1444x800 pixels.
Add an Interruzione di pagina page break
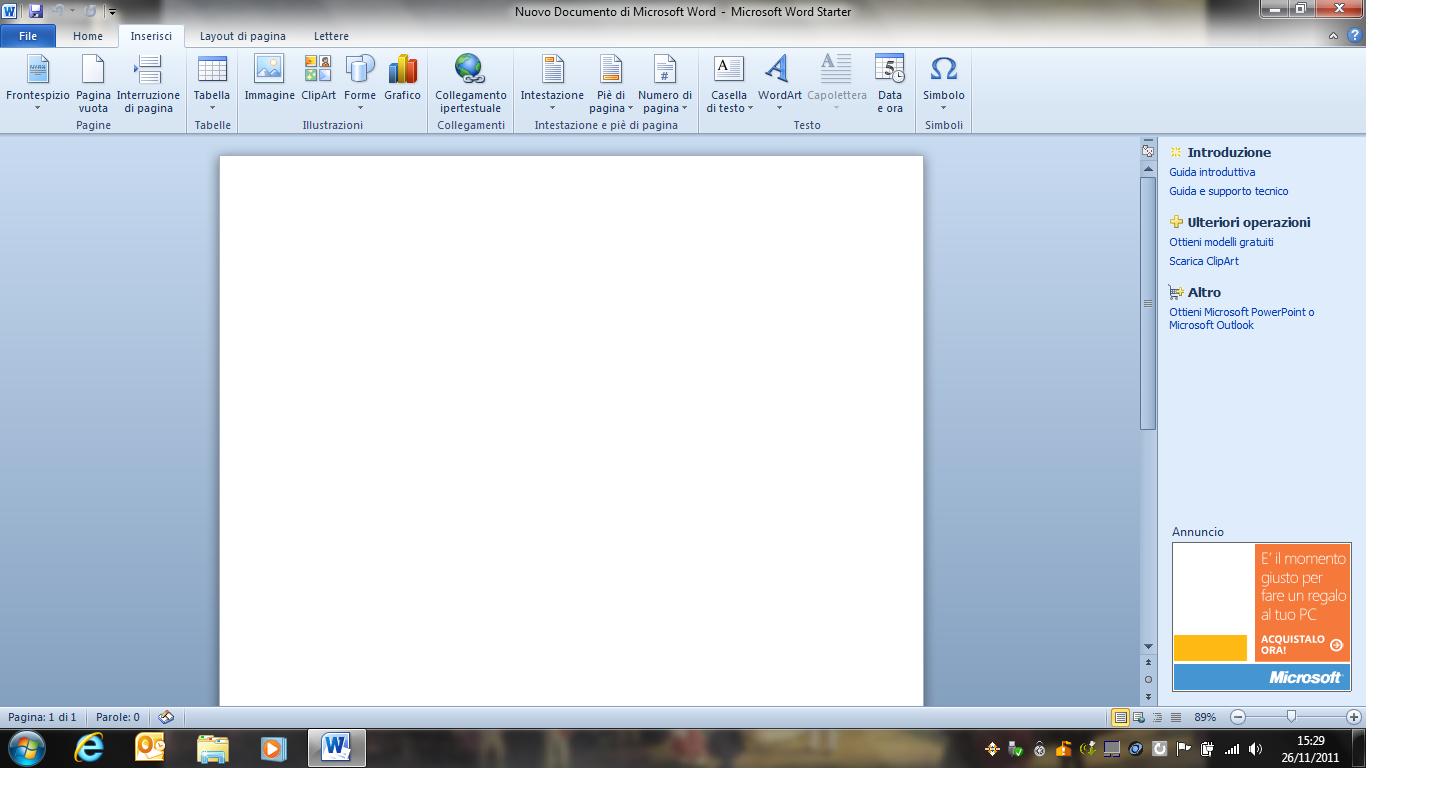coord(148,82)
